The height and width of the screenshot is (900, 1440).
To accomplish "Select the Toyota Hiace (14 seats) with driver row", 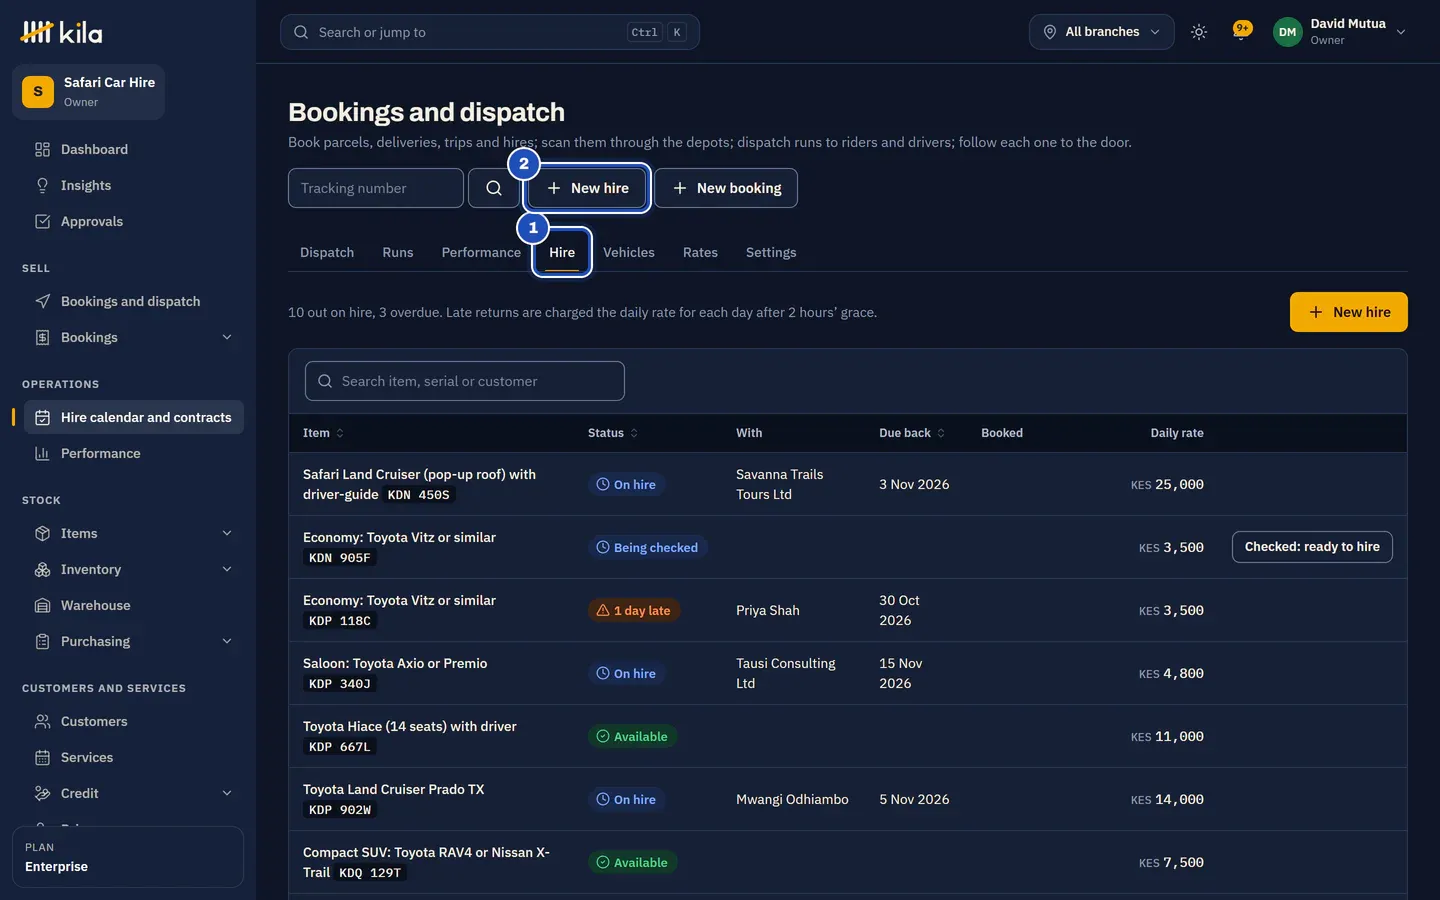I will [848, 737].
